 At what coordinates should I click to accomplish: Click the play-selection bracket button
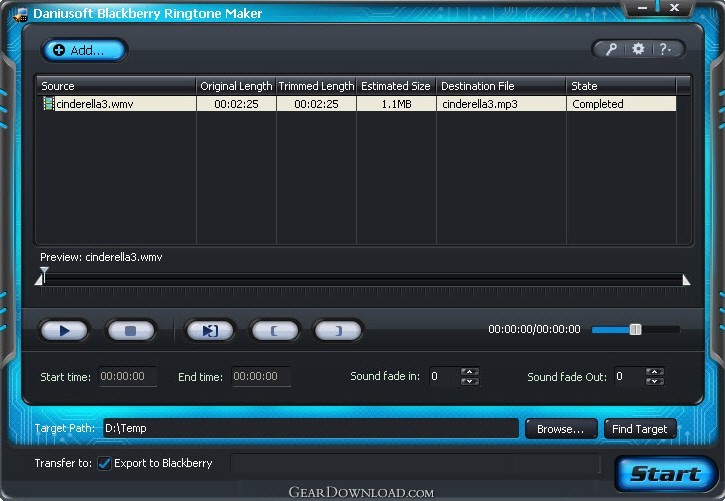210,330
